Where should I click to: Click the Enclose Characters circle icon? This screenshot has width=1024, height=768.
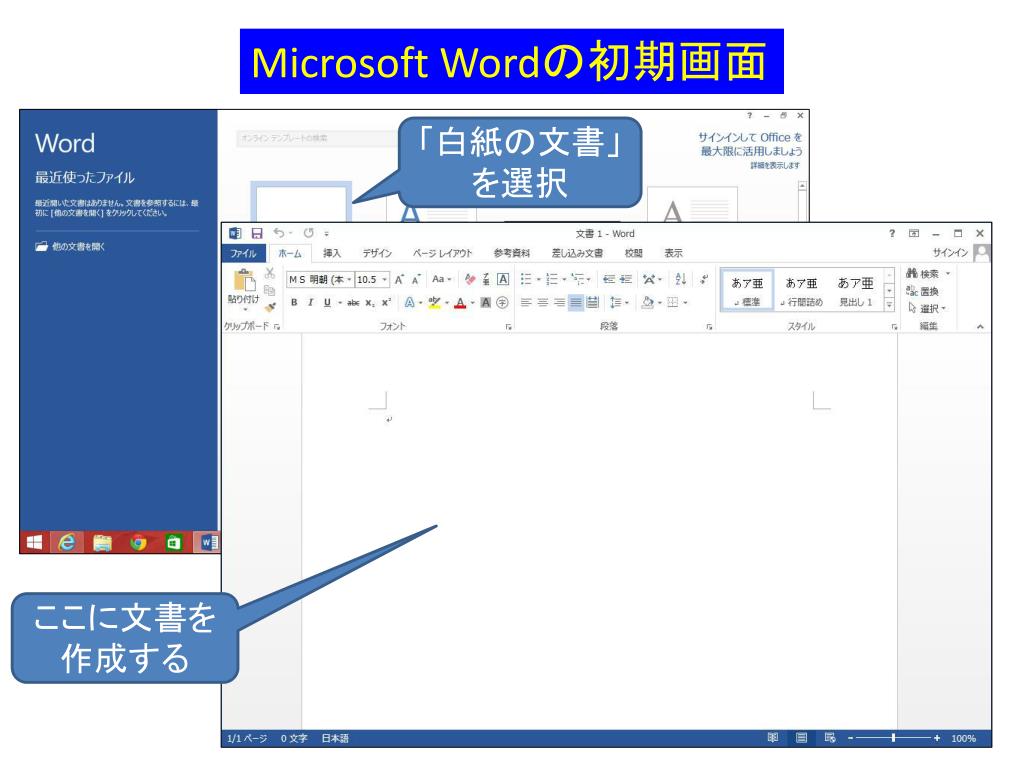pyautogui.click(x=502, y=302)
